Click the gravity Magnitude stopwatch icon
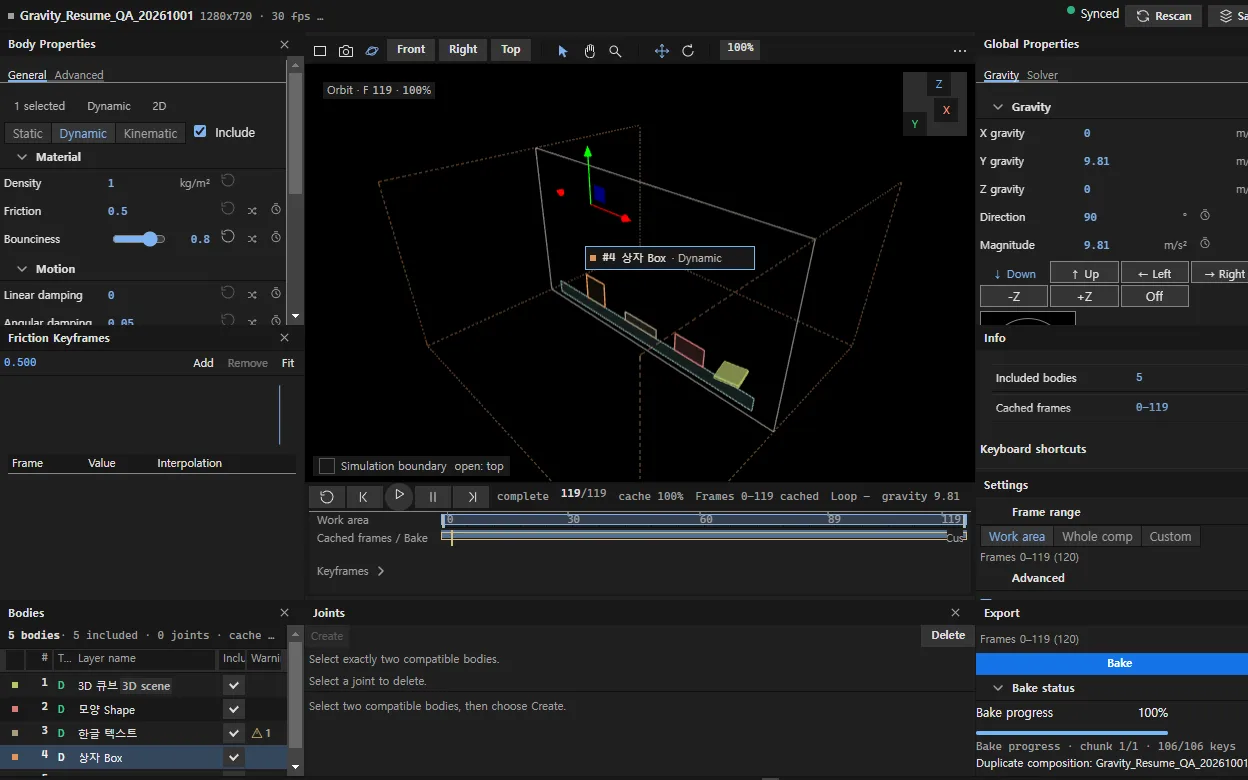The height and width of the screenshot is (780, 1248). (1205, 244)
